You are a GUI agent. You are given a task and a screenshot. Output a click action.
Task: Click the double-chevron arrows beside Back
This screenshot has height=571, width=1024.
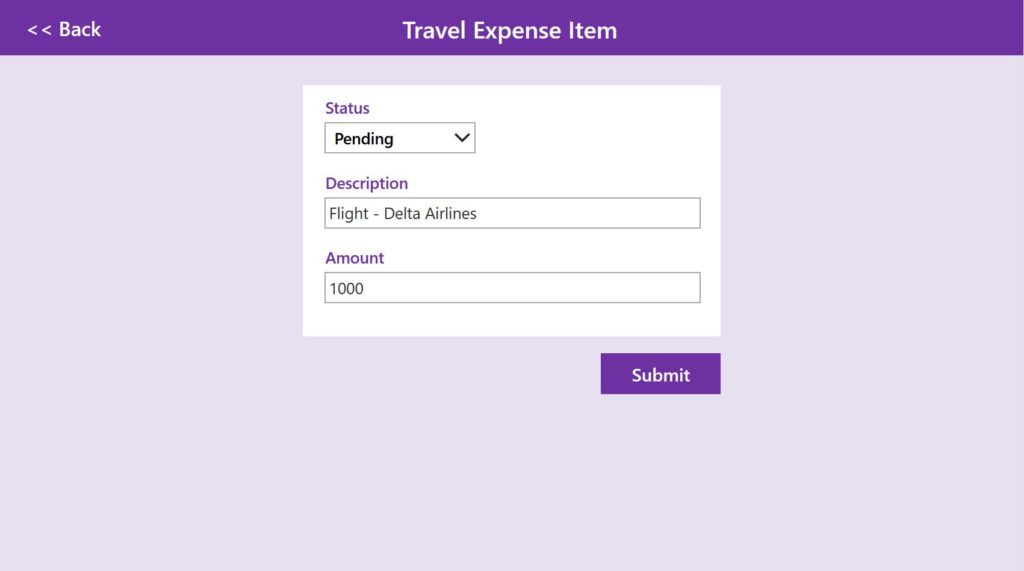[x=39, y=30]
